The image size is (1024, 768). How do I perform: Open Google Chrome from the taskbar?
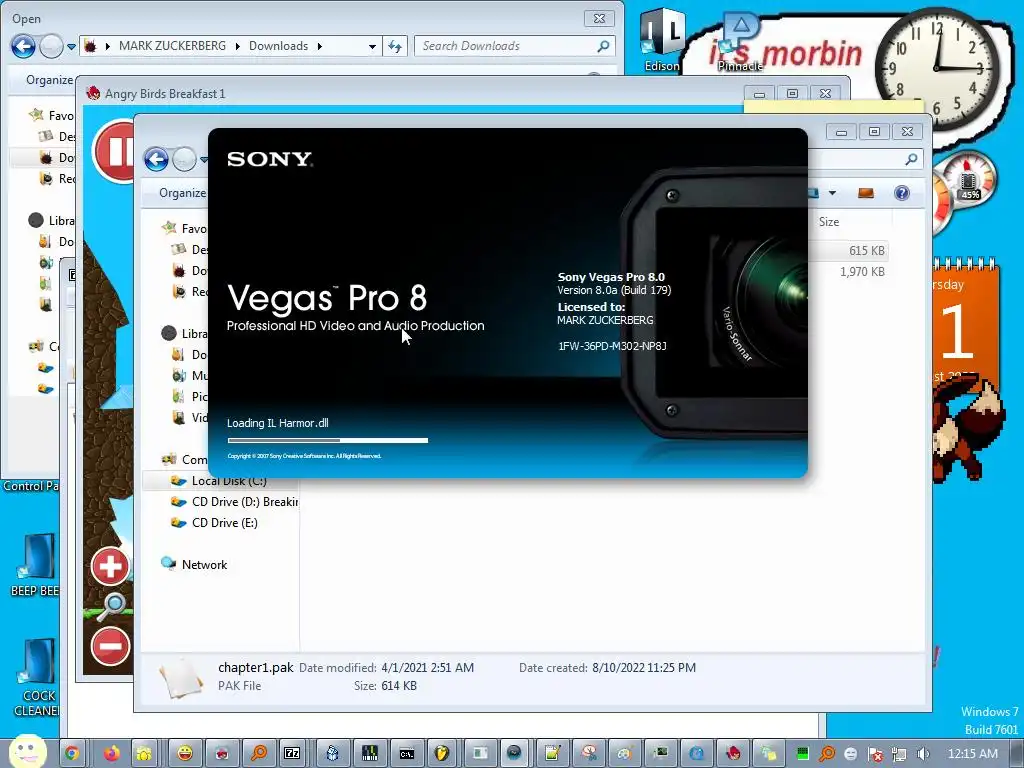click(71, 754)
